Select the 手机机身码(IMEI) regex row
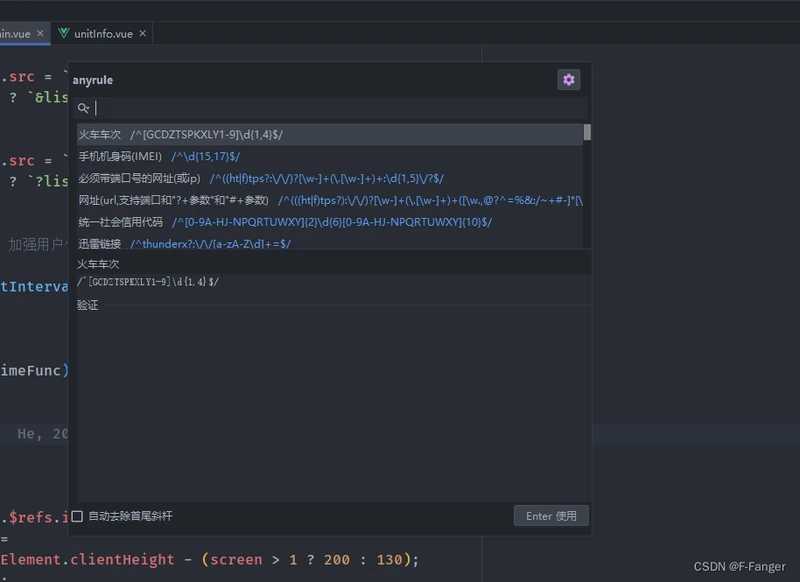The width and height of the screenshot is (800, 582). click(x=330, y=157)
